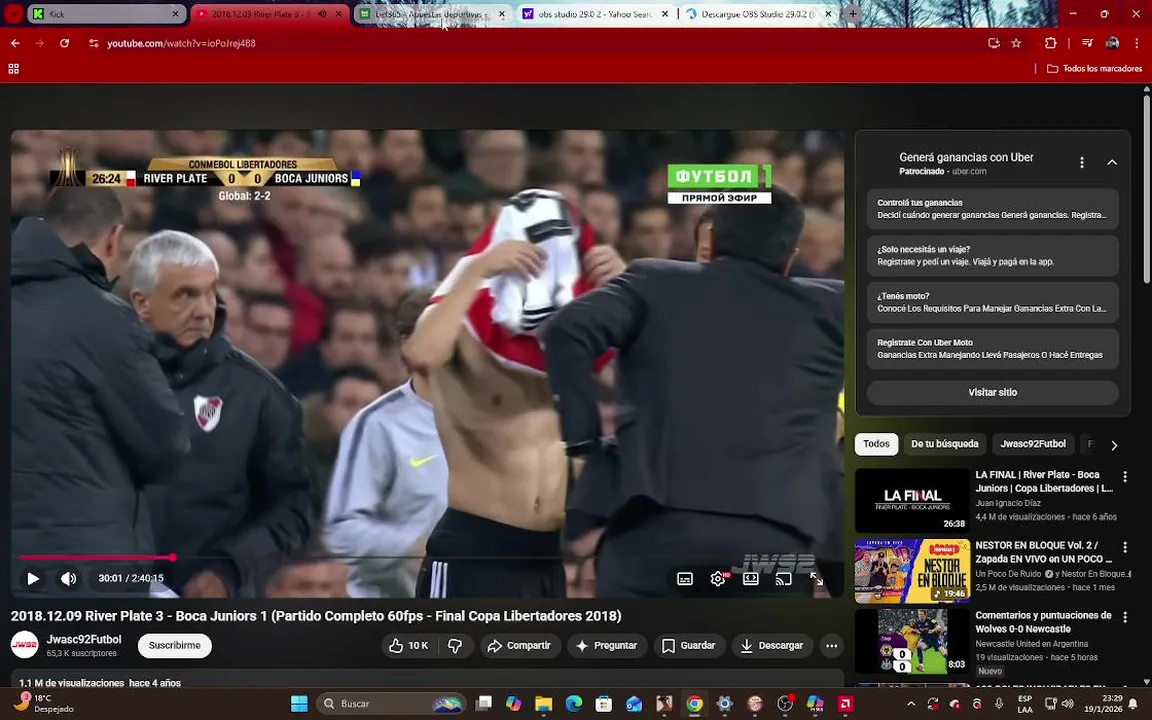Open the video player settings gear
This screenshot has height=720, width=1152.
tap(719, 579)
